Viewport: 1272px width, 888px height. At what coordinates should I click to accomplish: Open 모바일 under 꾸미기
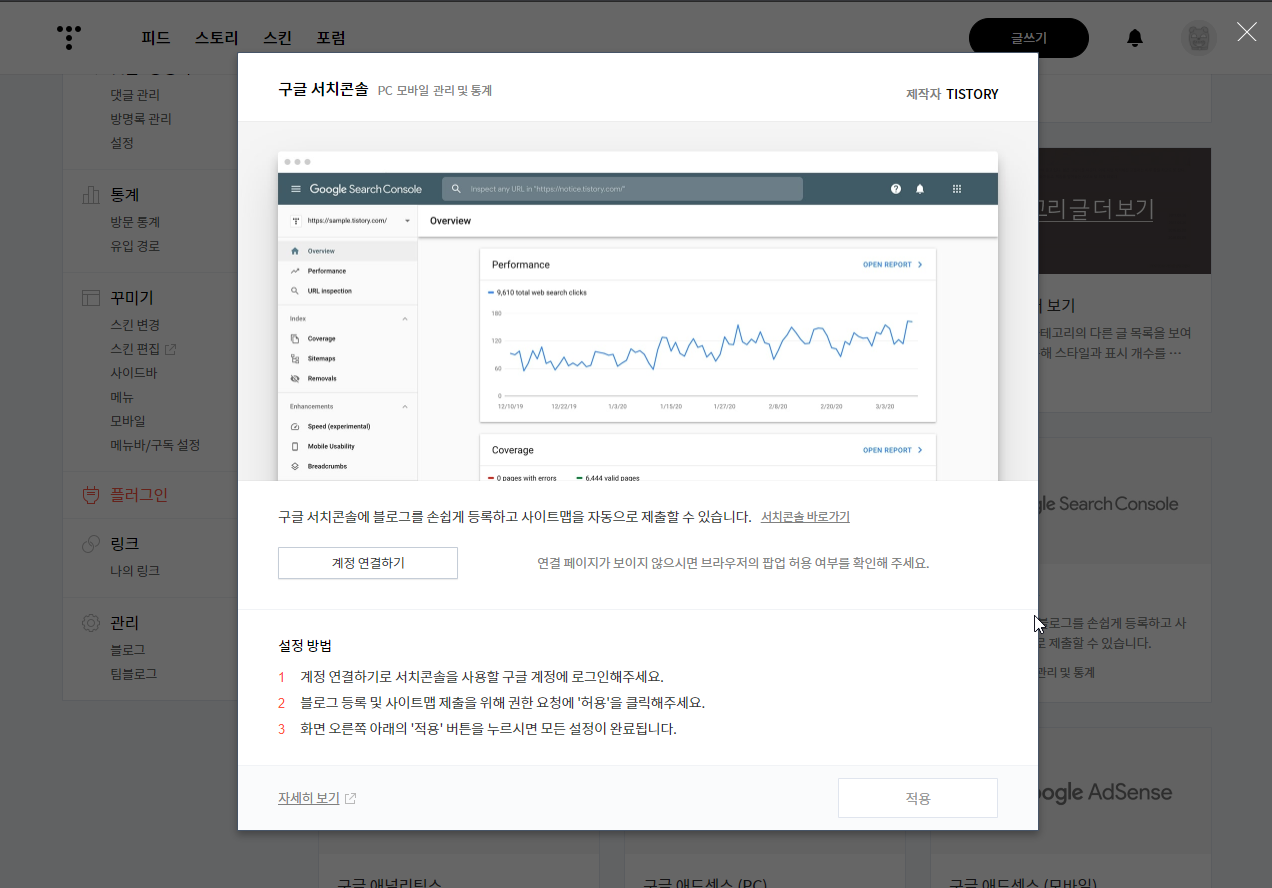(x=128, y=421)
